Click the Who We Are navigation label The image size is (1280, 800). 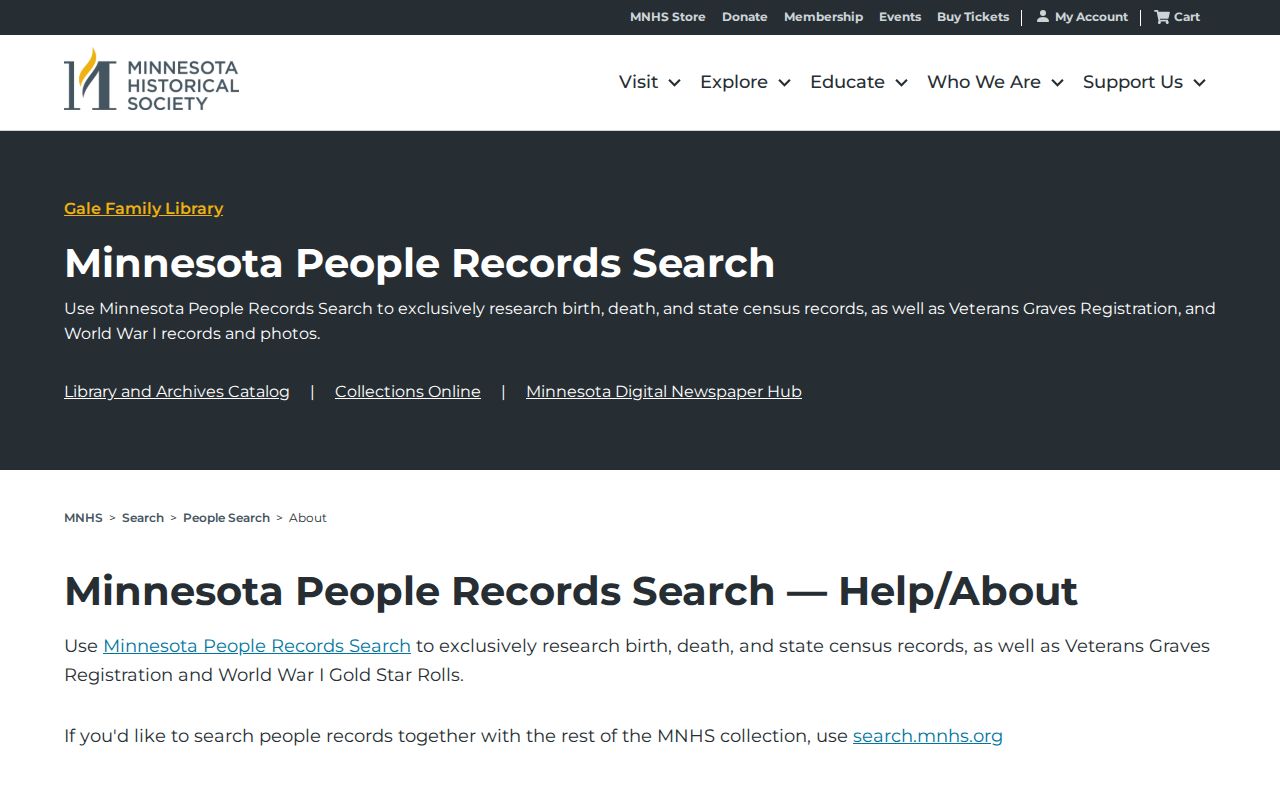(x=984, y=82)
